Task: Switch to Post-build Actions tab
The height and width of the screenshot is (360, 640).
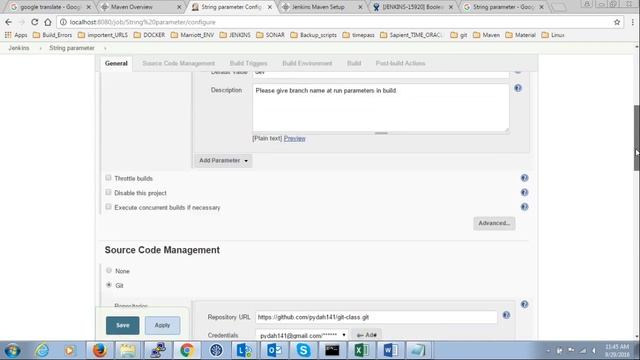Action: 400,63
